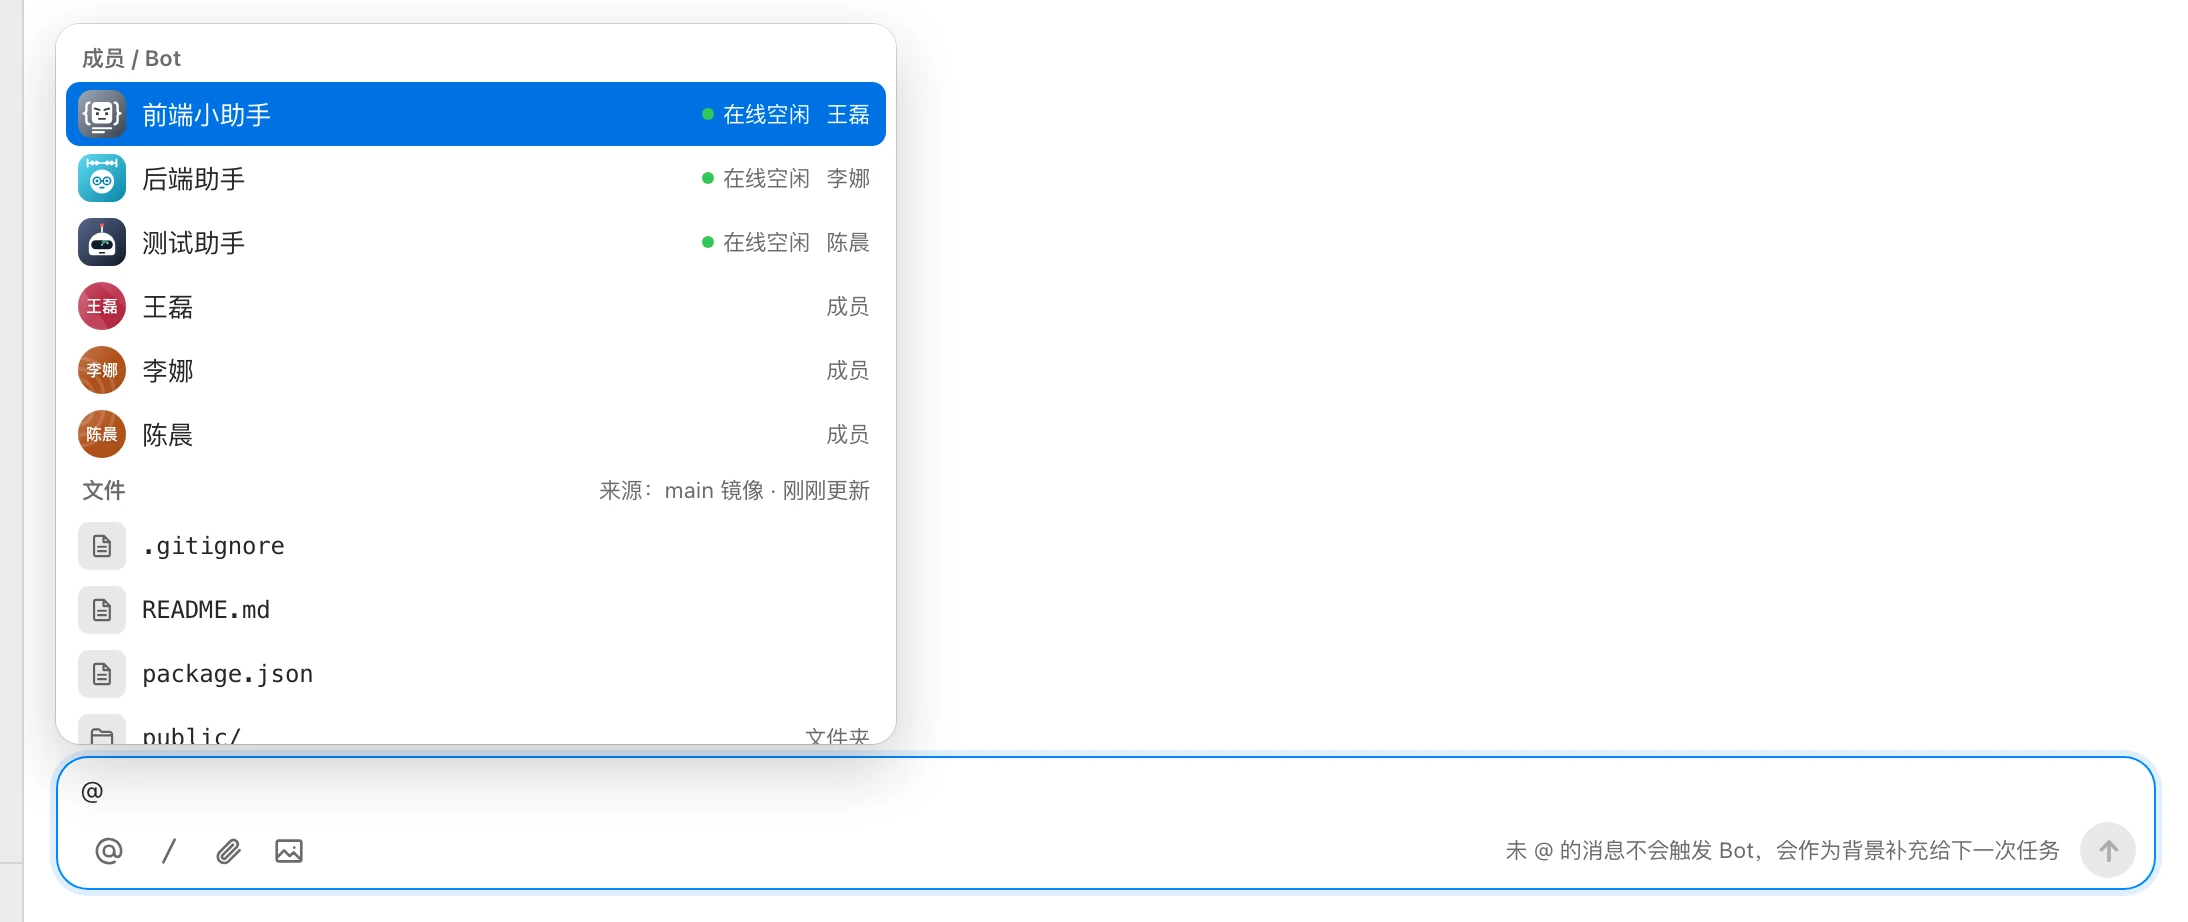
Task: Click the 成员 / Bot section header
Action: pos(131,58)
